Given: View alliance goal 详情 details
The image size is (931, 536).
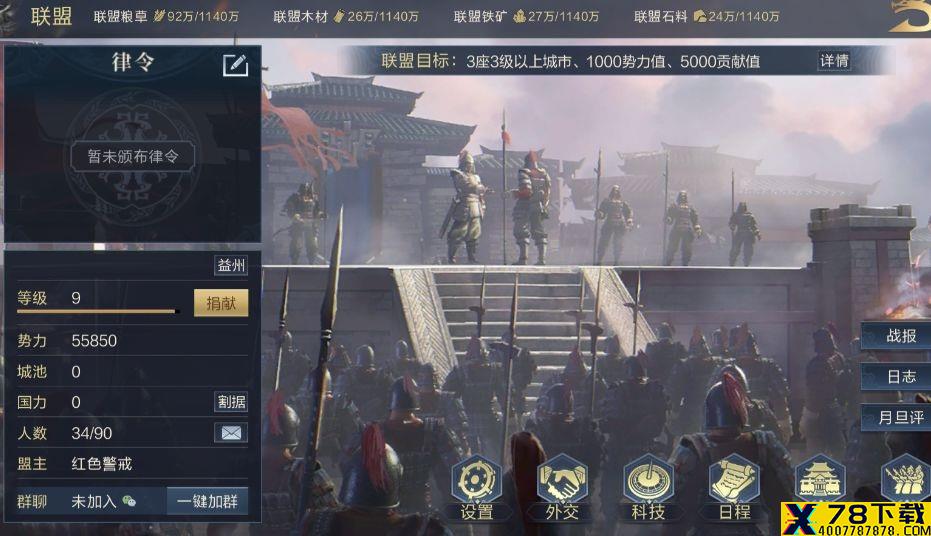Looking at the screenshot, I should pos(834,61).
